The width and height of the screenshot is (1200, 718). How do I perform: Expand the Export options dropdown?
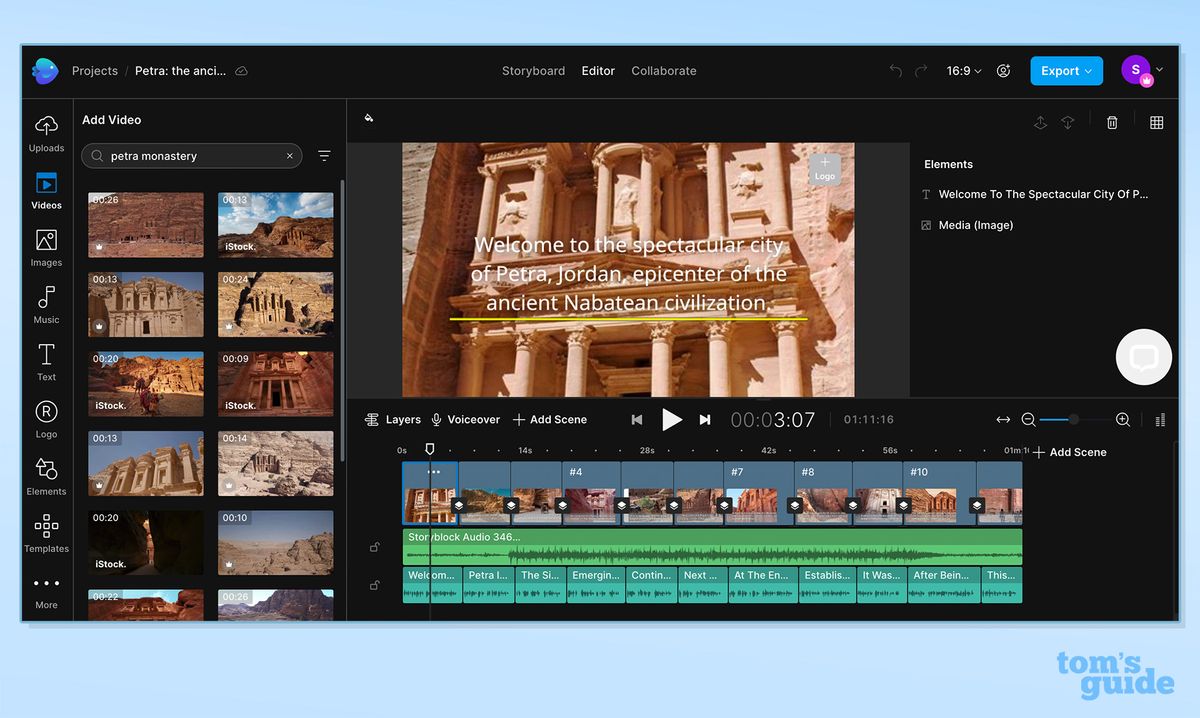1066,71
